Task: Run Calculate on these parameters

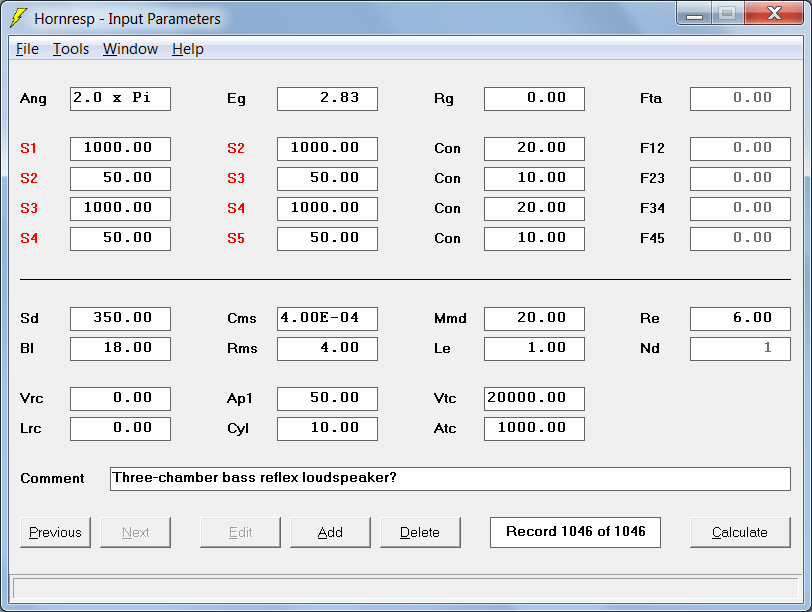Action: coord(740,532)
